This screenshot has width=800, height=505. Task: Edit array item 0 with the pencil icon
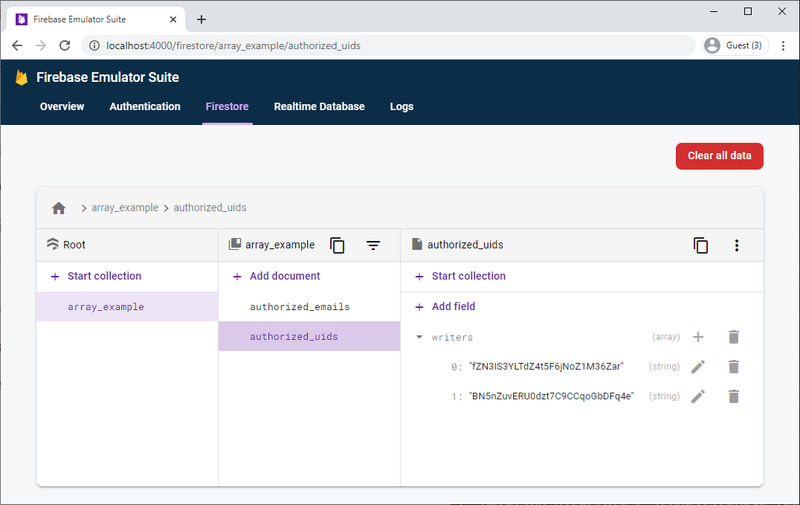pos(699,367)
